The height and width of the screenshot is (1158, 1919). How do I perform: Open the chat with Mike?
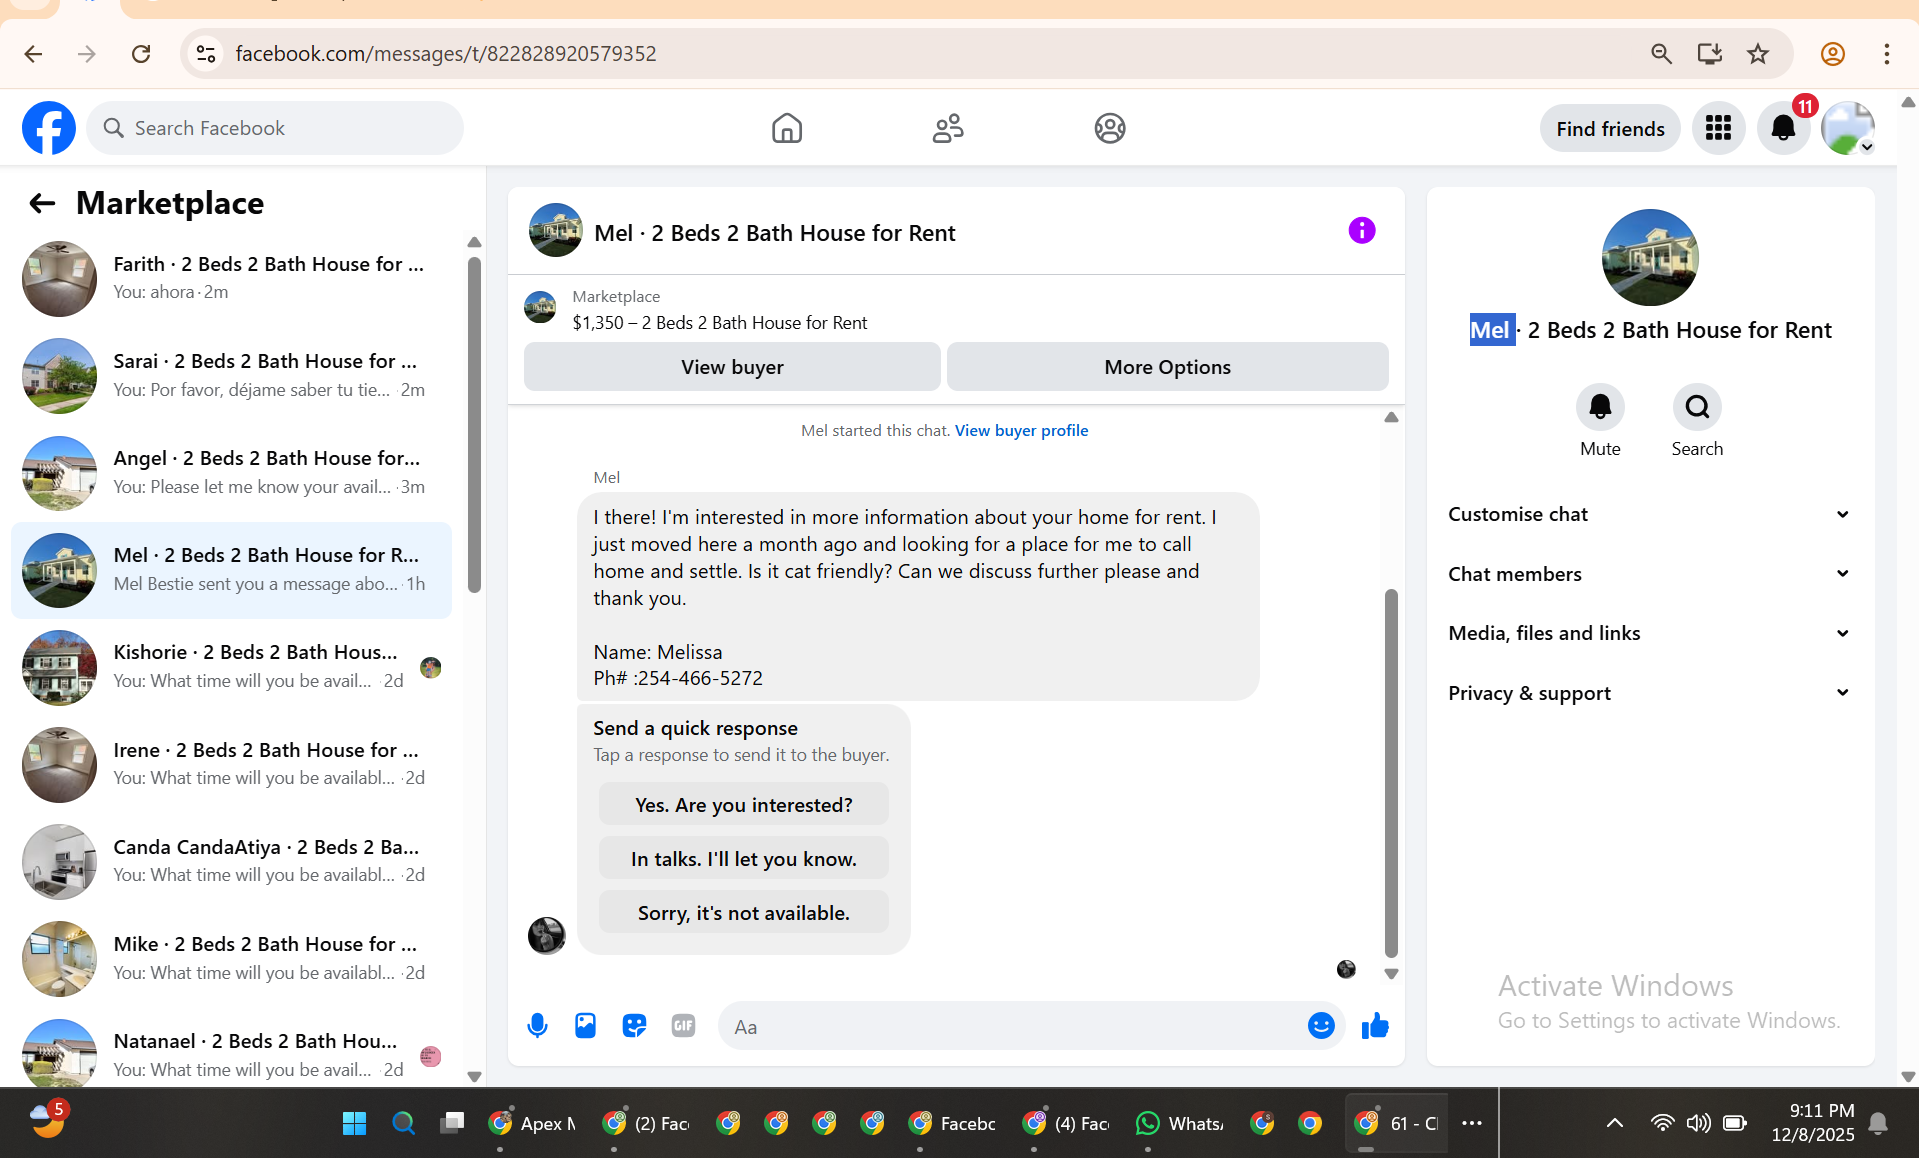point(232,959)
